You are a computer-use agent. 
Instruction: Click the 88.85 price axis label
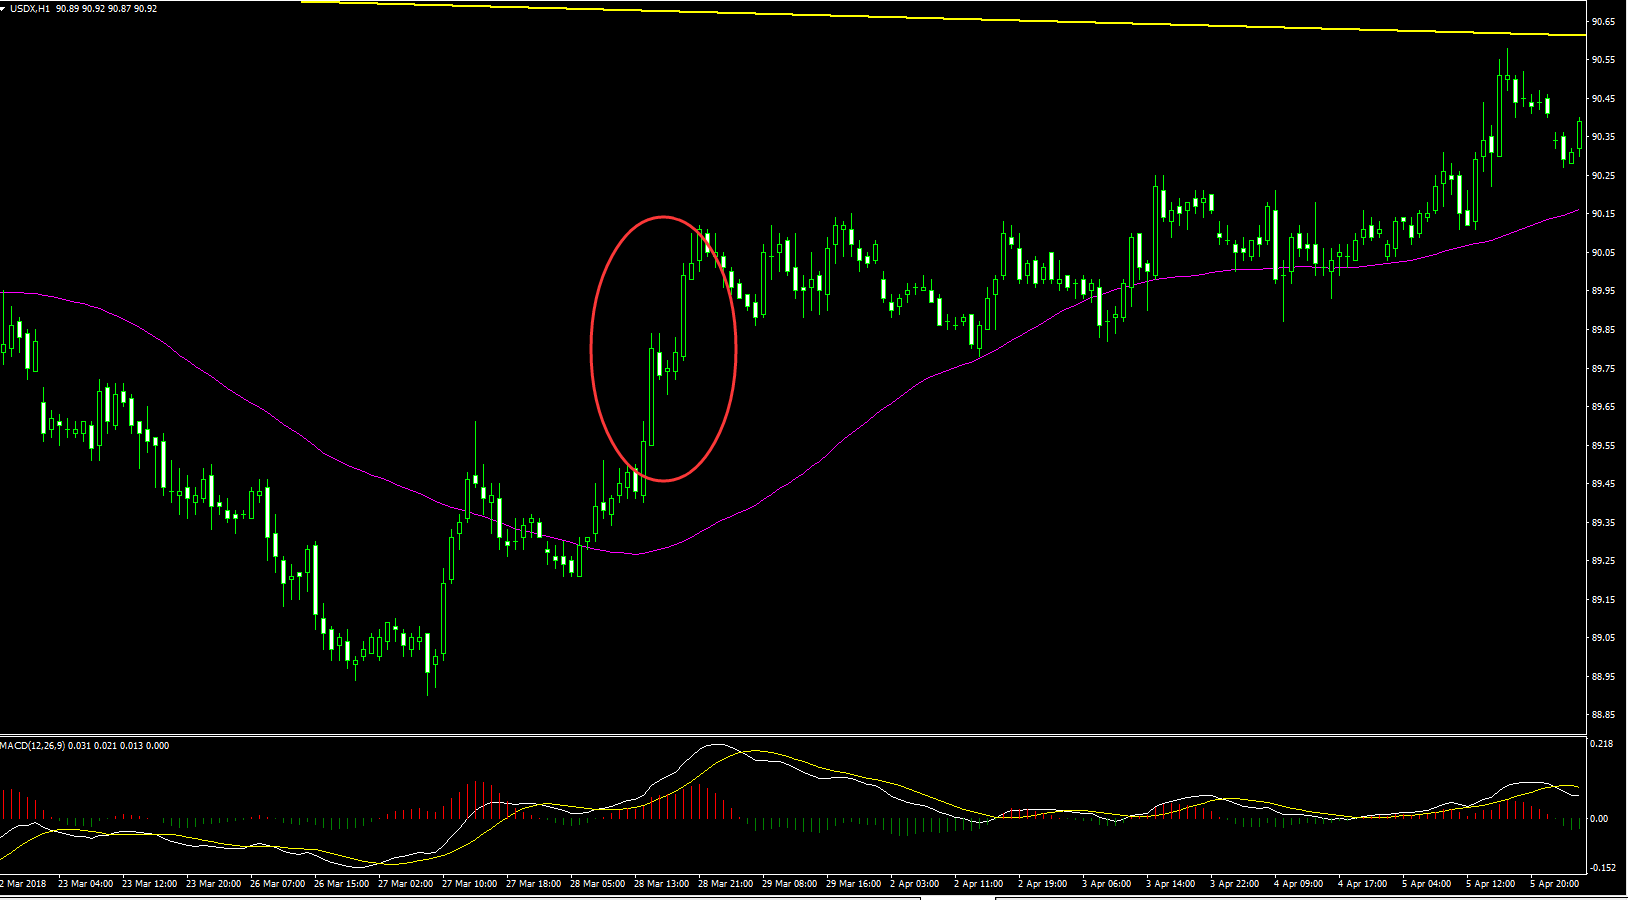point(1604,715)
